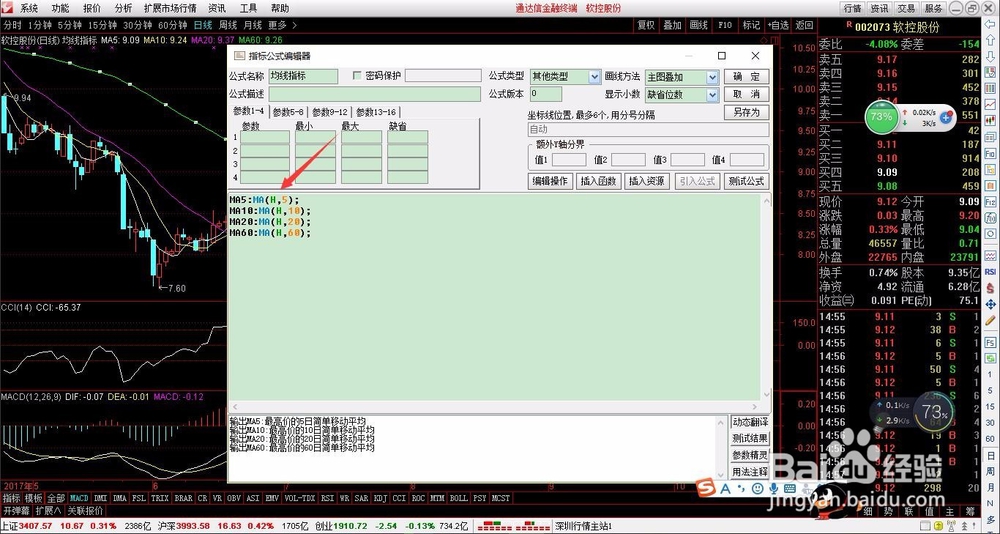Click the back arrow icon in right sidebar
Image resolution: width=1000 pixels, height=534 pixels.
pos(991,24)
